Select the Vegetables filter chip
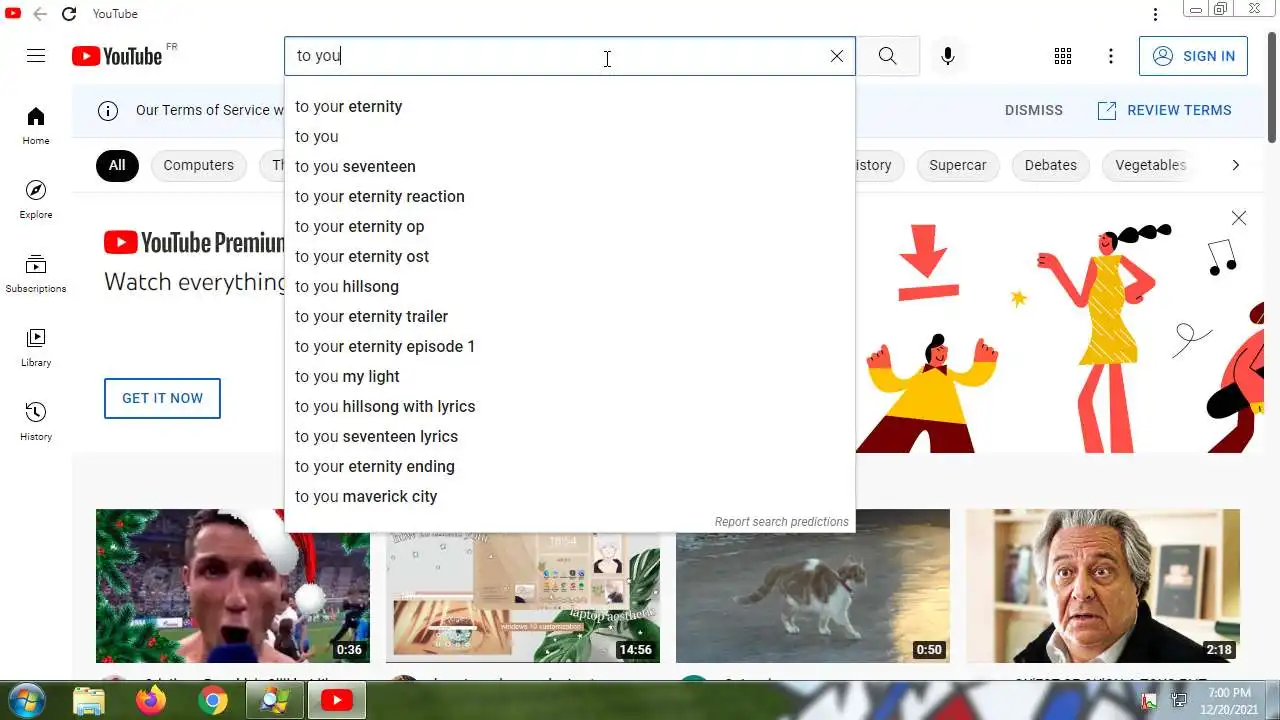The height and width of the screenshot is (720, 1280). click(1150, 166)
